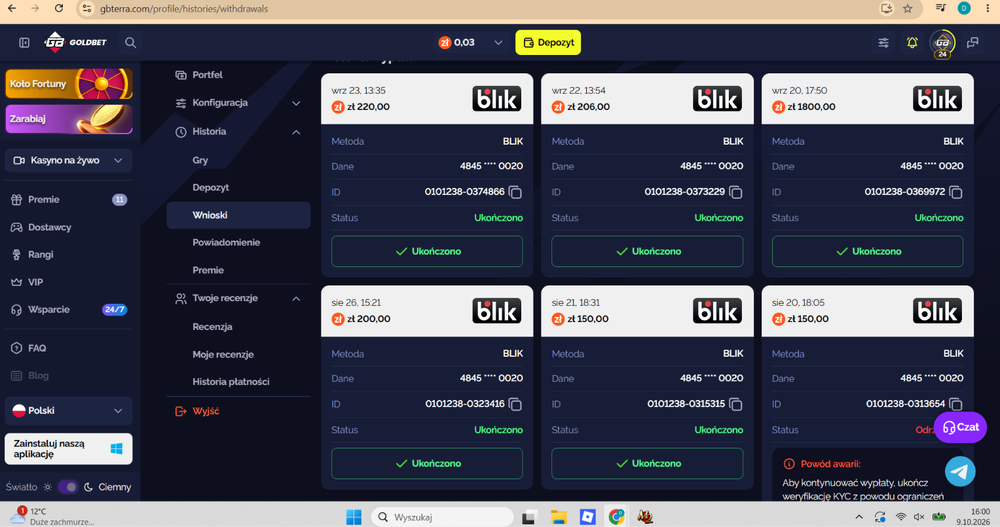Click the Wyszukaj taskbar search box
The width and height of the screenshot is (1000, 527).
tap(442, 517)
